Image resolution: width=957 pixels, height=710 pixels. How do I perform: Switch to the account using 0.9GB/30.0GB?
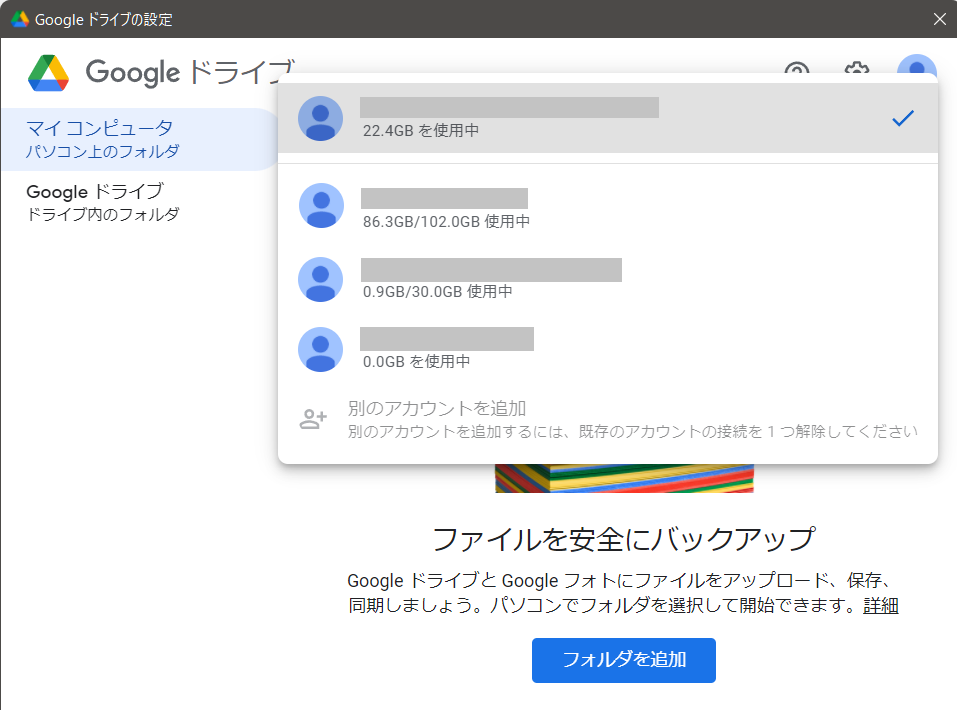[x=607, y=280]
